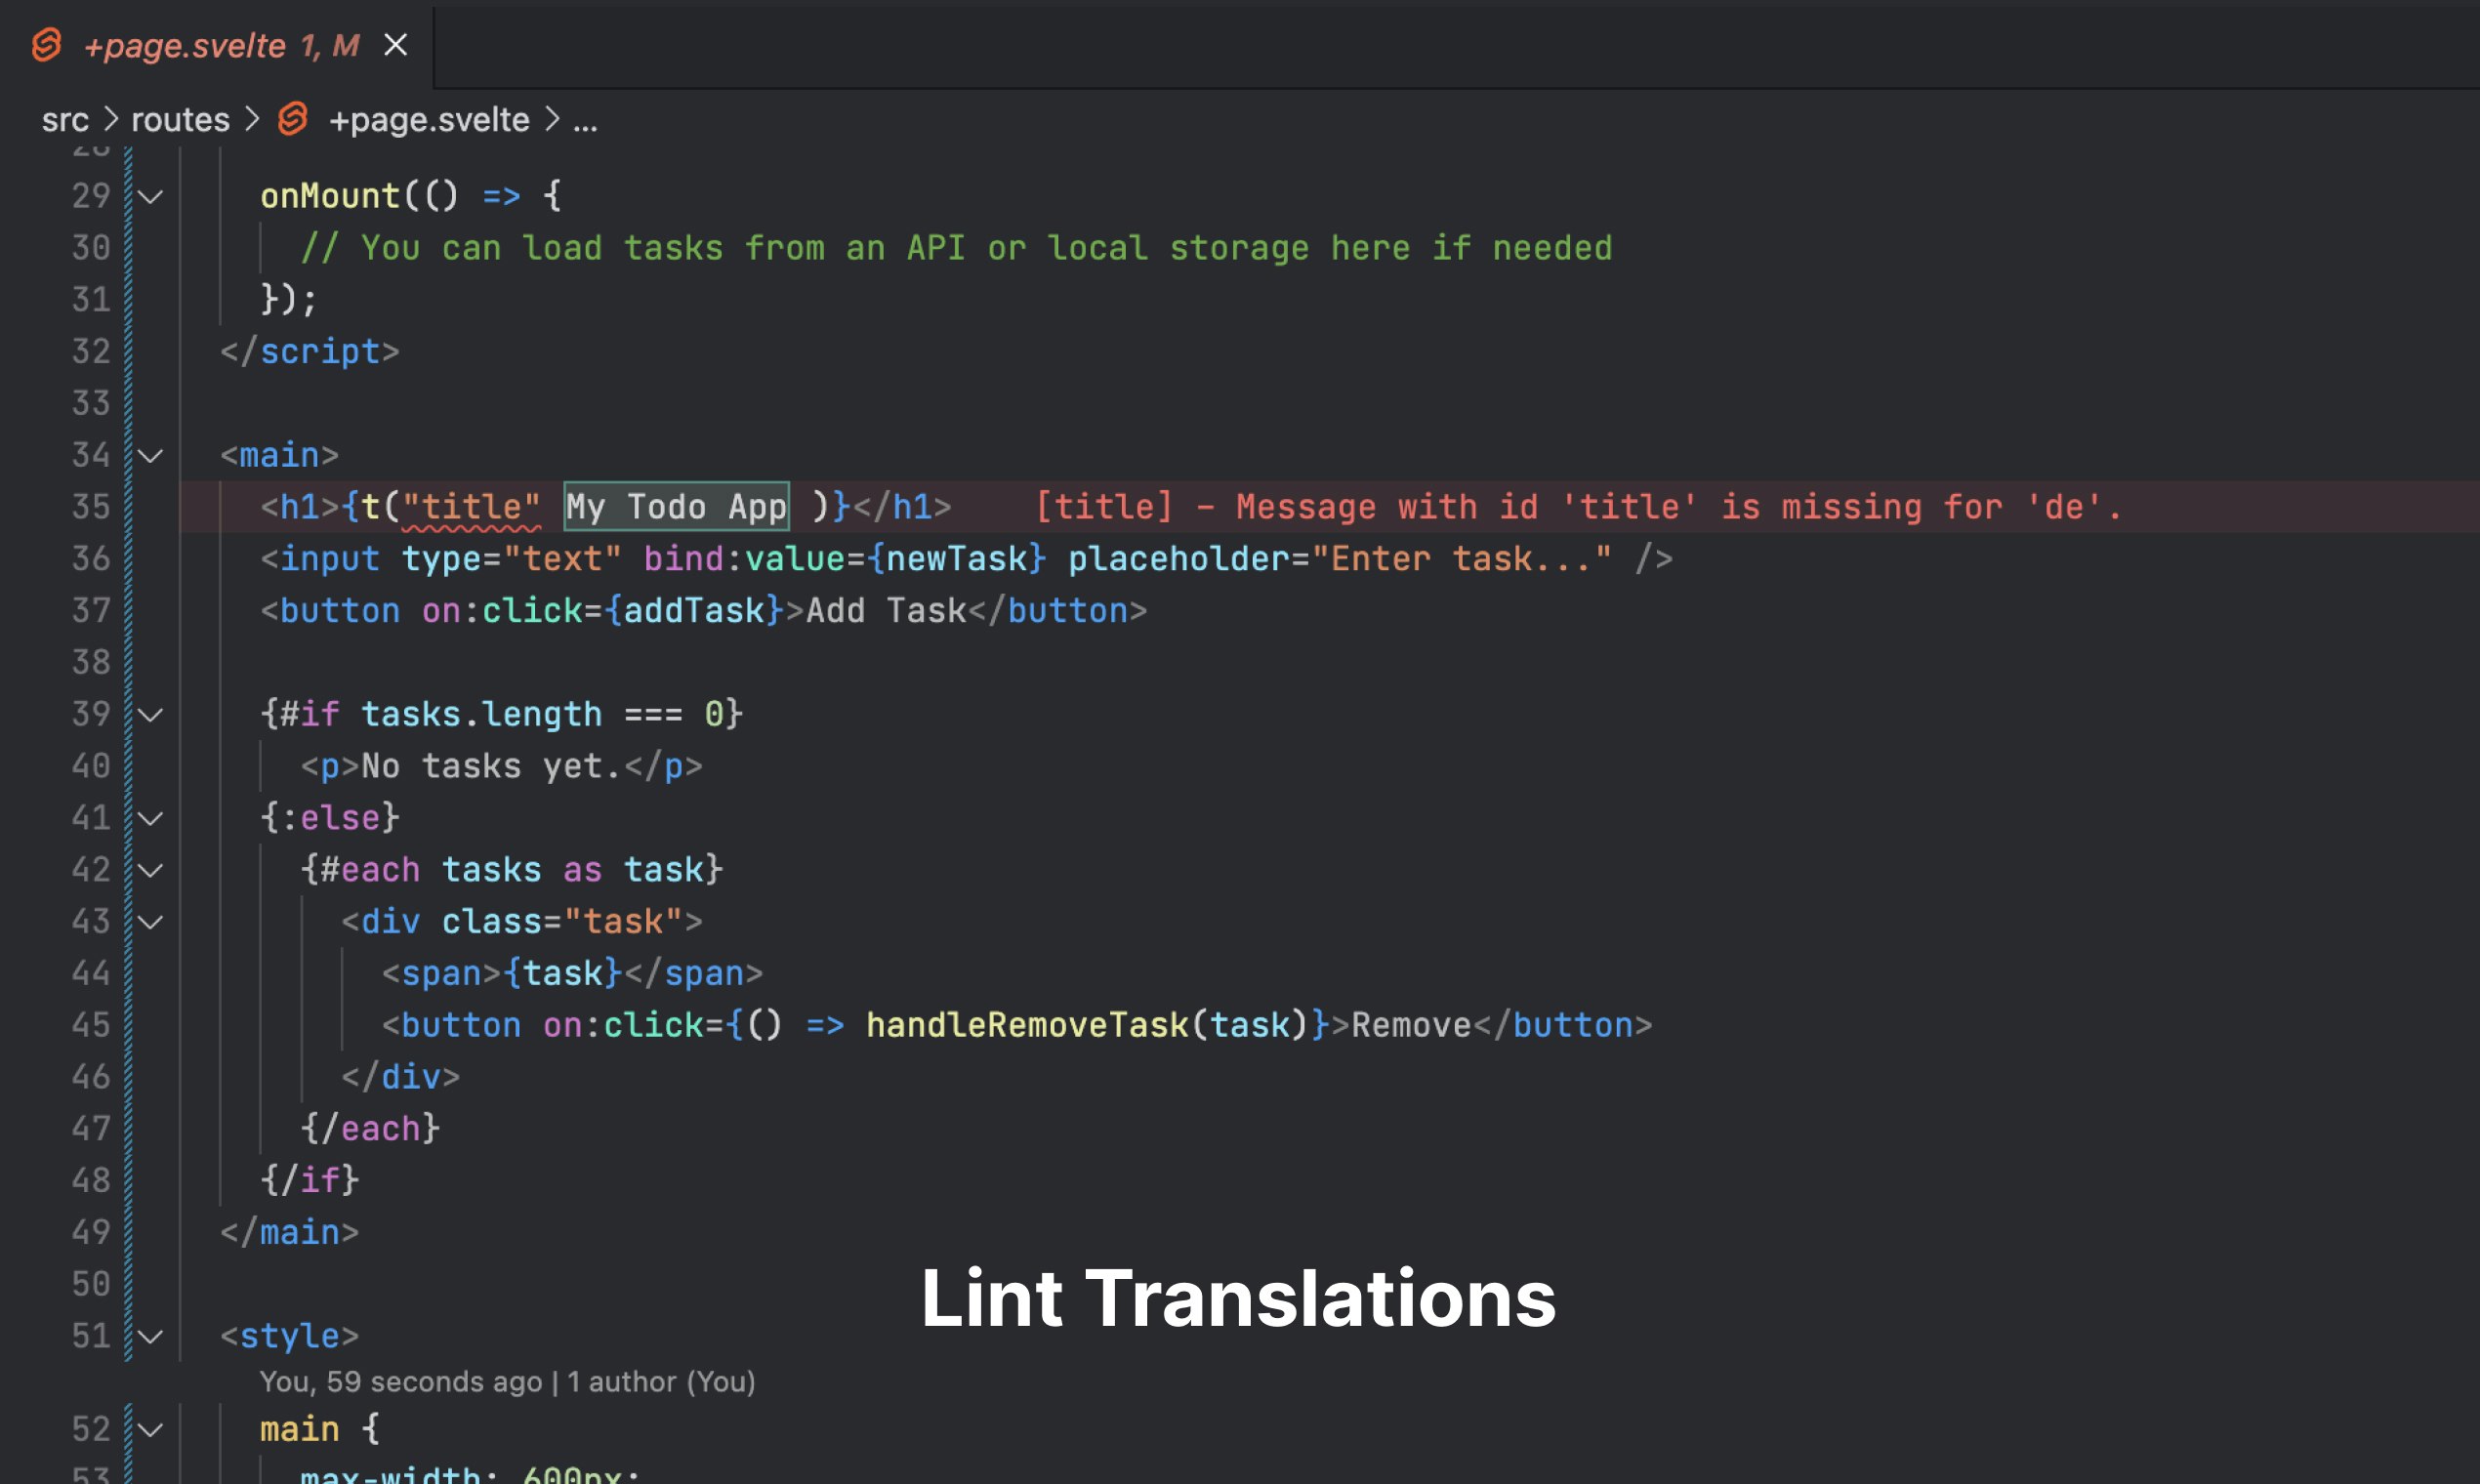Click line number 35 in the gutter
This screenshot has width=2480, height=1484.
click(90, 507)
